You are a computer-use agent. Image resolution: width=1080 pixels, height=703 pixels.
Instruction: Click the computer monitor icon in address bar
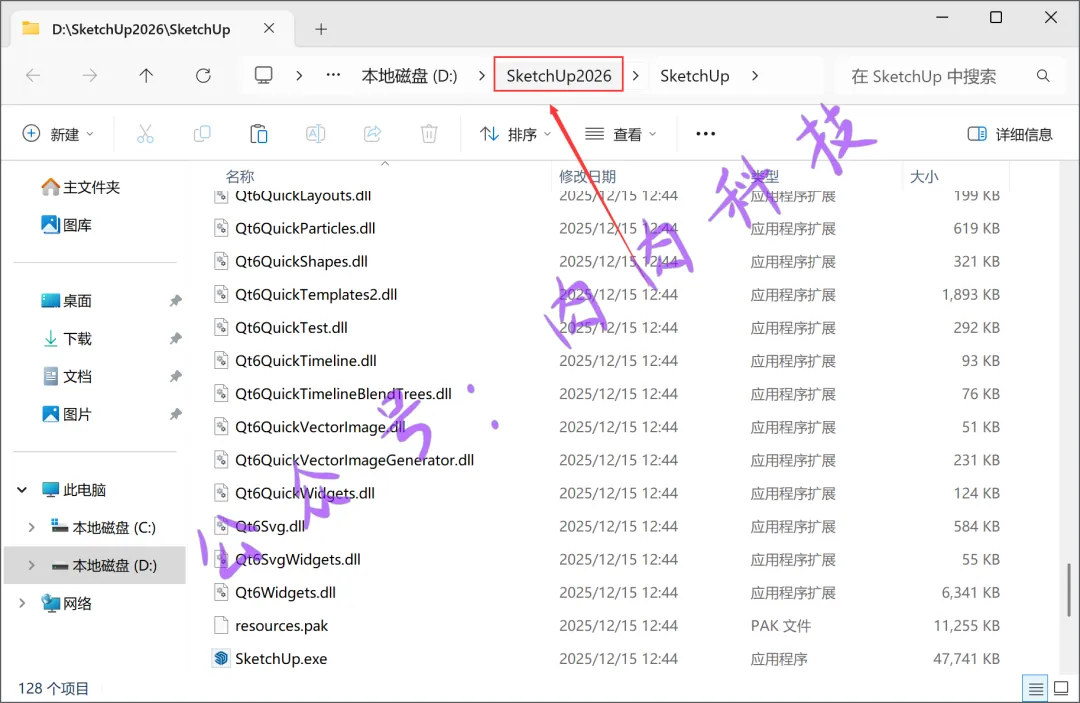(x=264, y=75)
